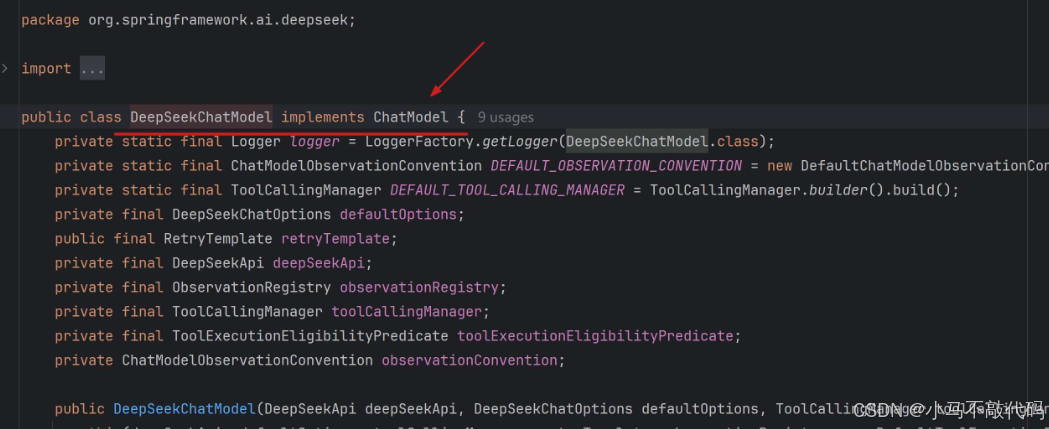The height and width of the screenshot is (429, 1049).
Task: Click the toolCallingManager field name
Action: pos(407,312)
